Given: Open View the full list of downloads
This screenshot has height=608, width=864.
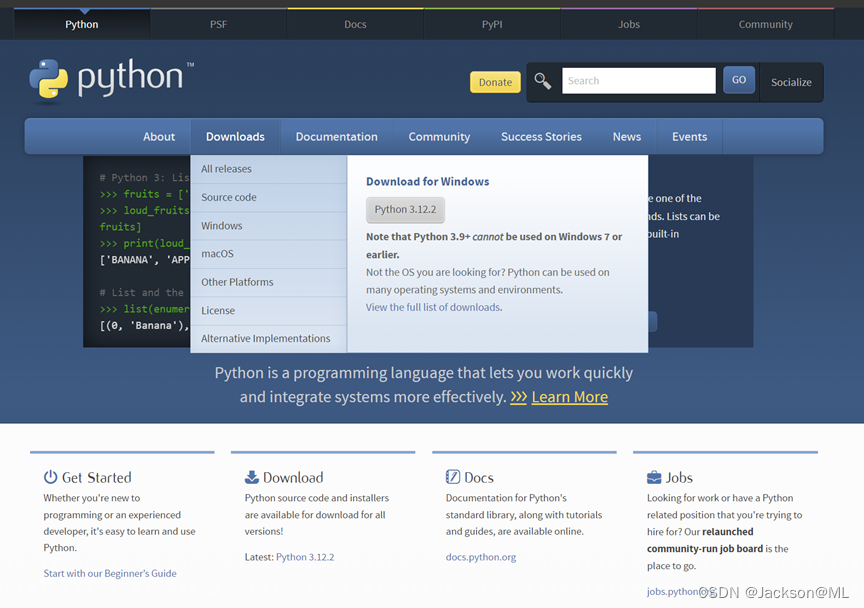Looking at the screenshot, I should click(433, 307).
